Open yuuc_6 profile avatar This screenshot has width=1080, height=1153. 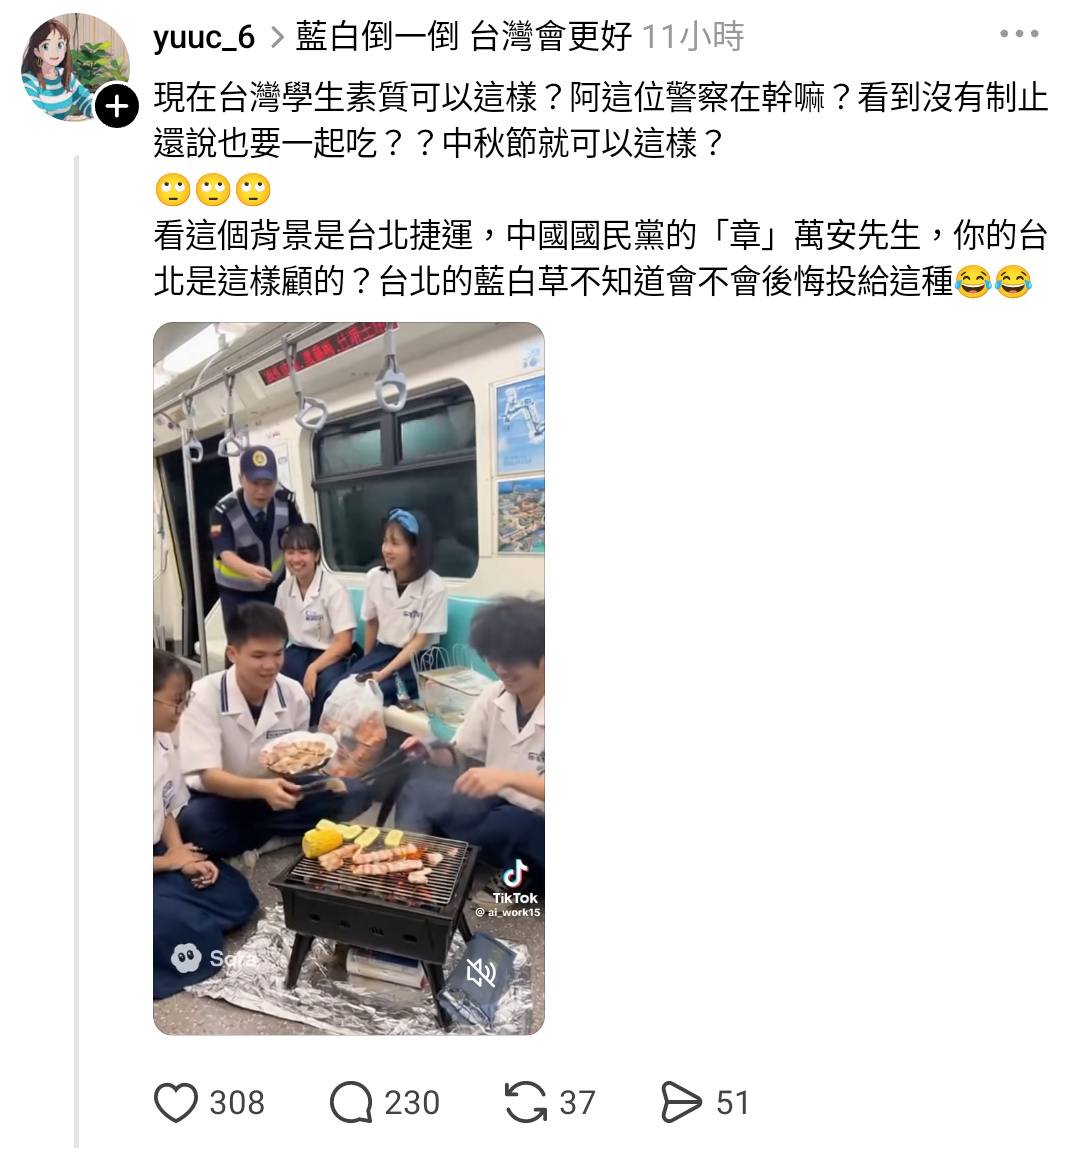74,68
